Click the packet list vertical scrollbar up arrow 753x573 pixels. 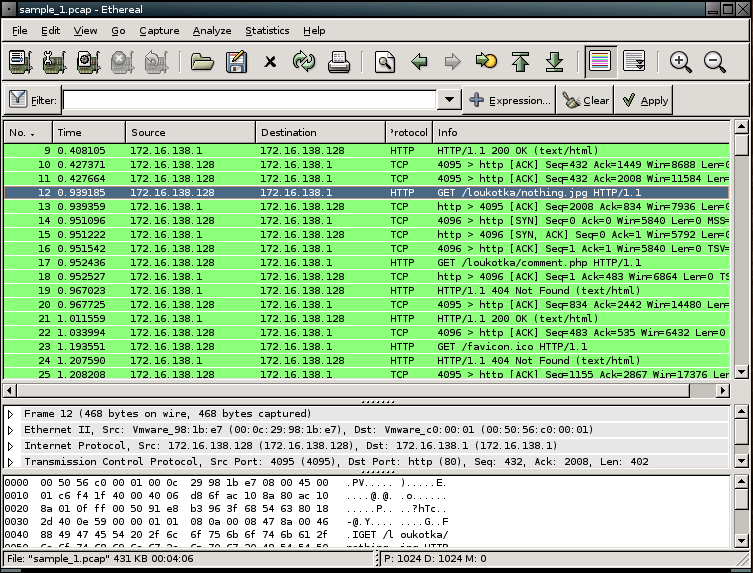coord(741,127)
